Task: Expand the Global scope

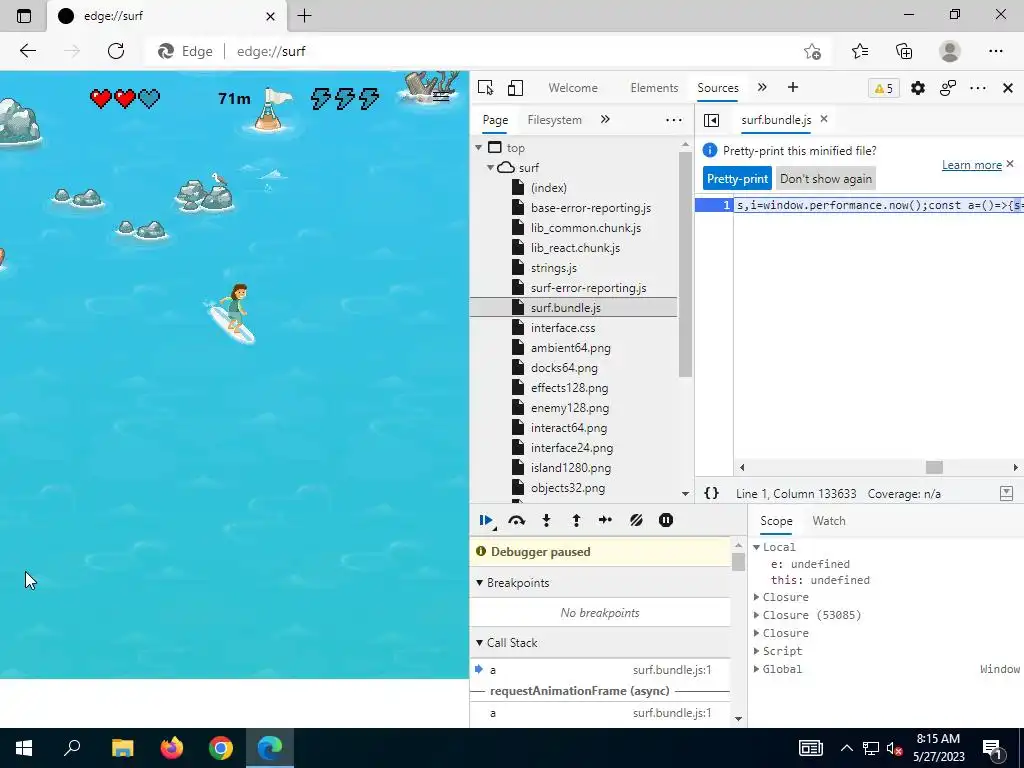Action: click(x=756, y=669)
